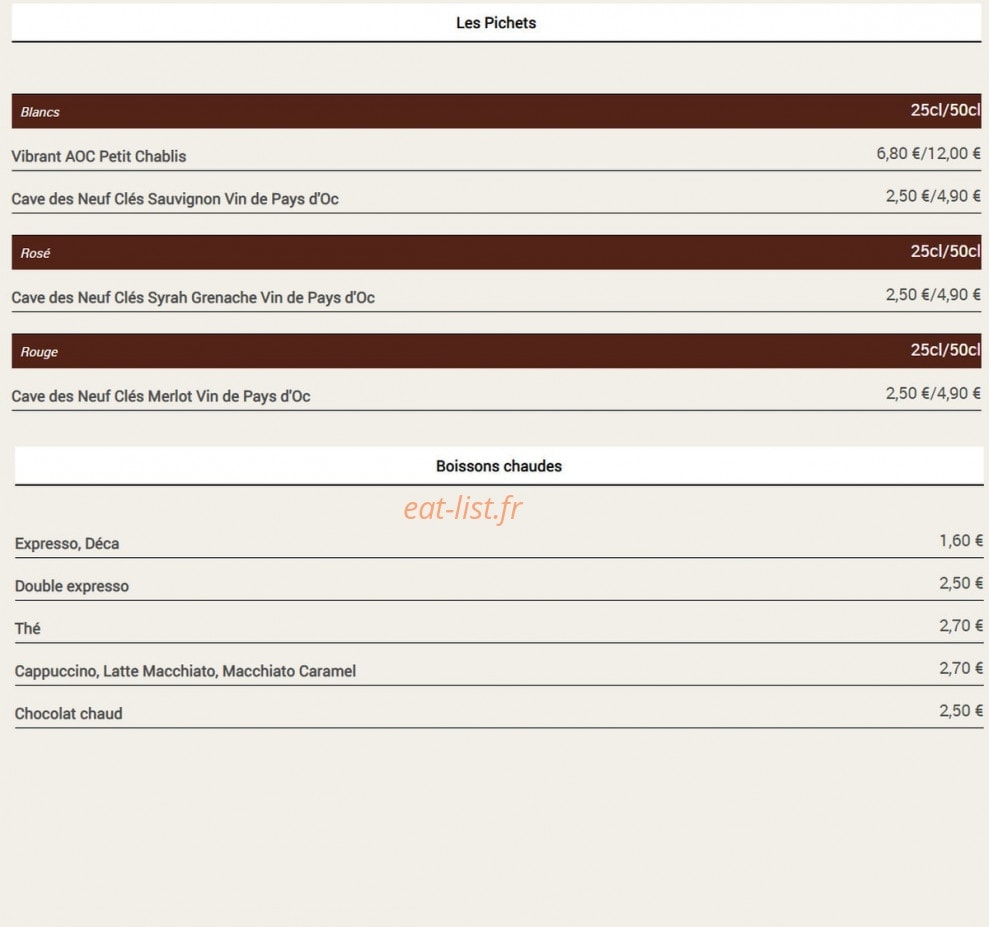
Task: Click the 25cl/50cl label on Rouge bar
Action: point(945,350)
